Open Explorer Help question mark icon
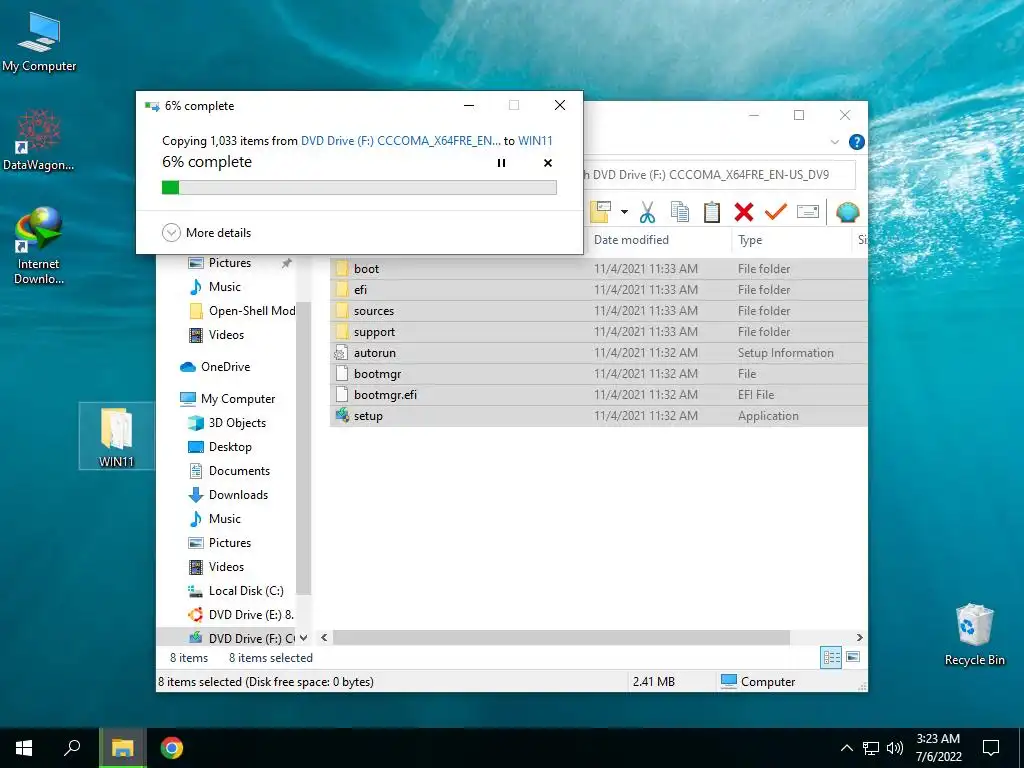 pos(856,142)
